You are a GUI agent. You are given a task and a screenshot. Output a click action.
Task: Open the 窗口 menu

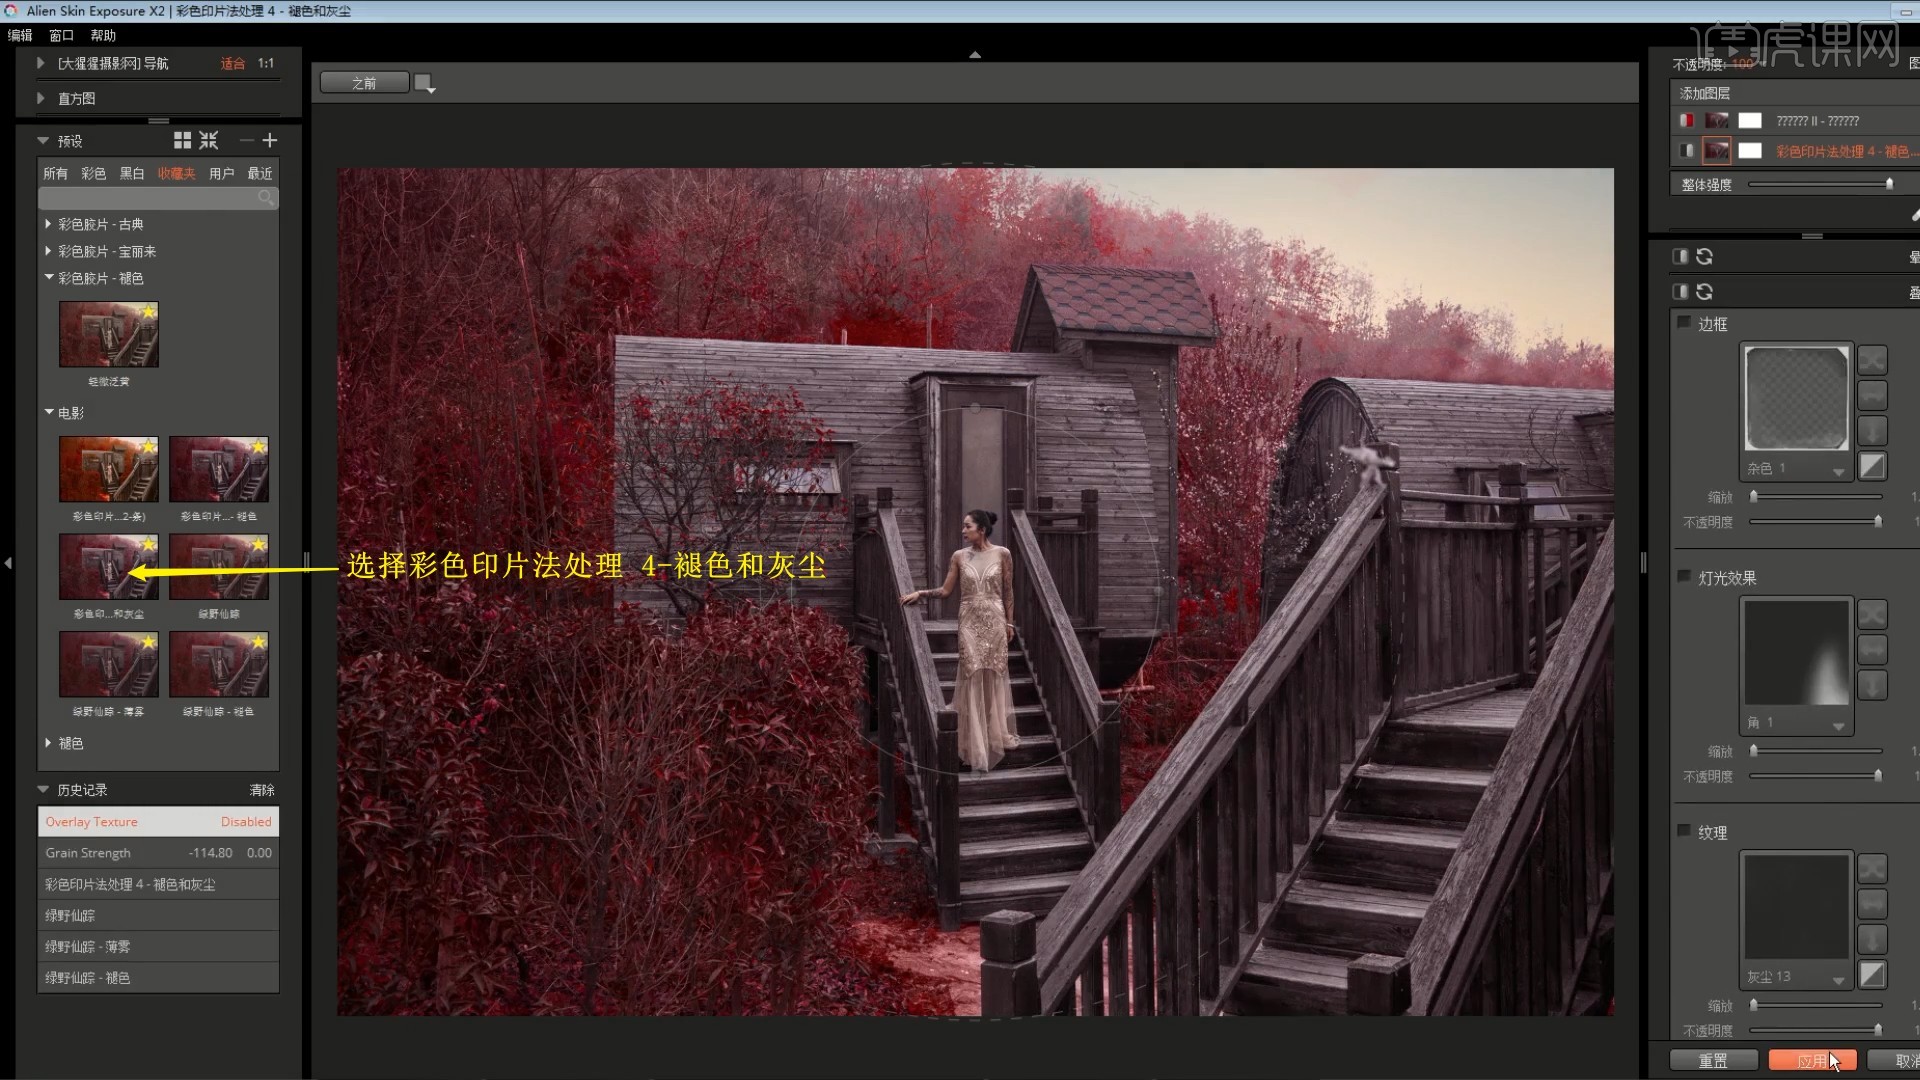pos(61,35)
